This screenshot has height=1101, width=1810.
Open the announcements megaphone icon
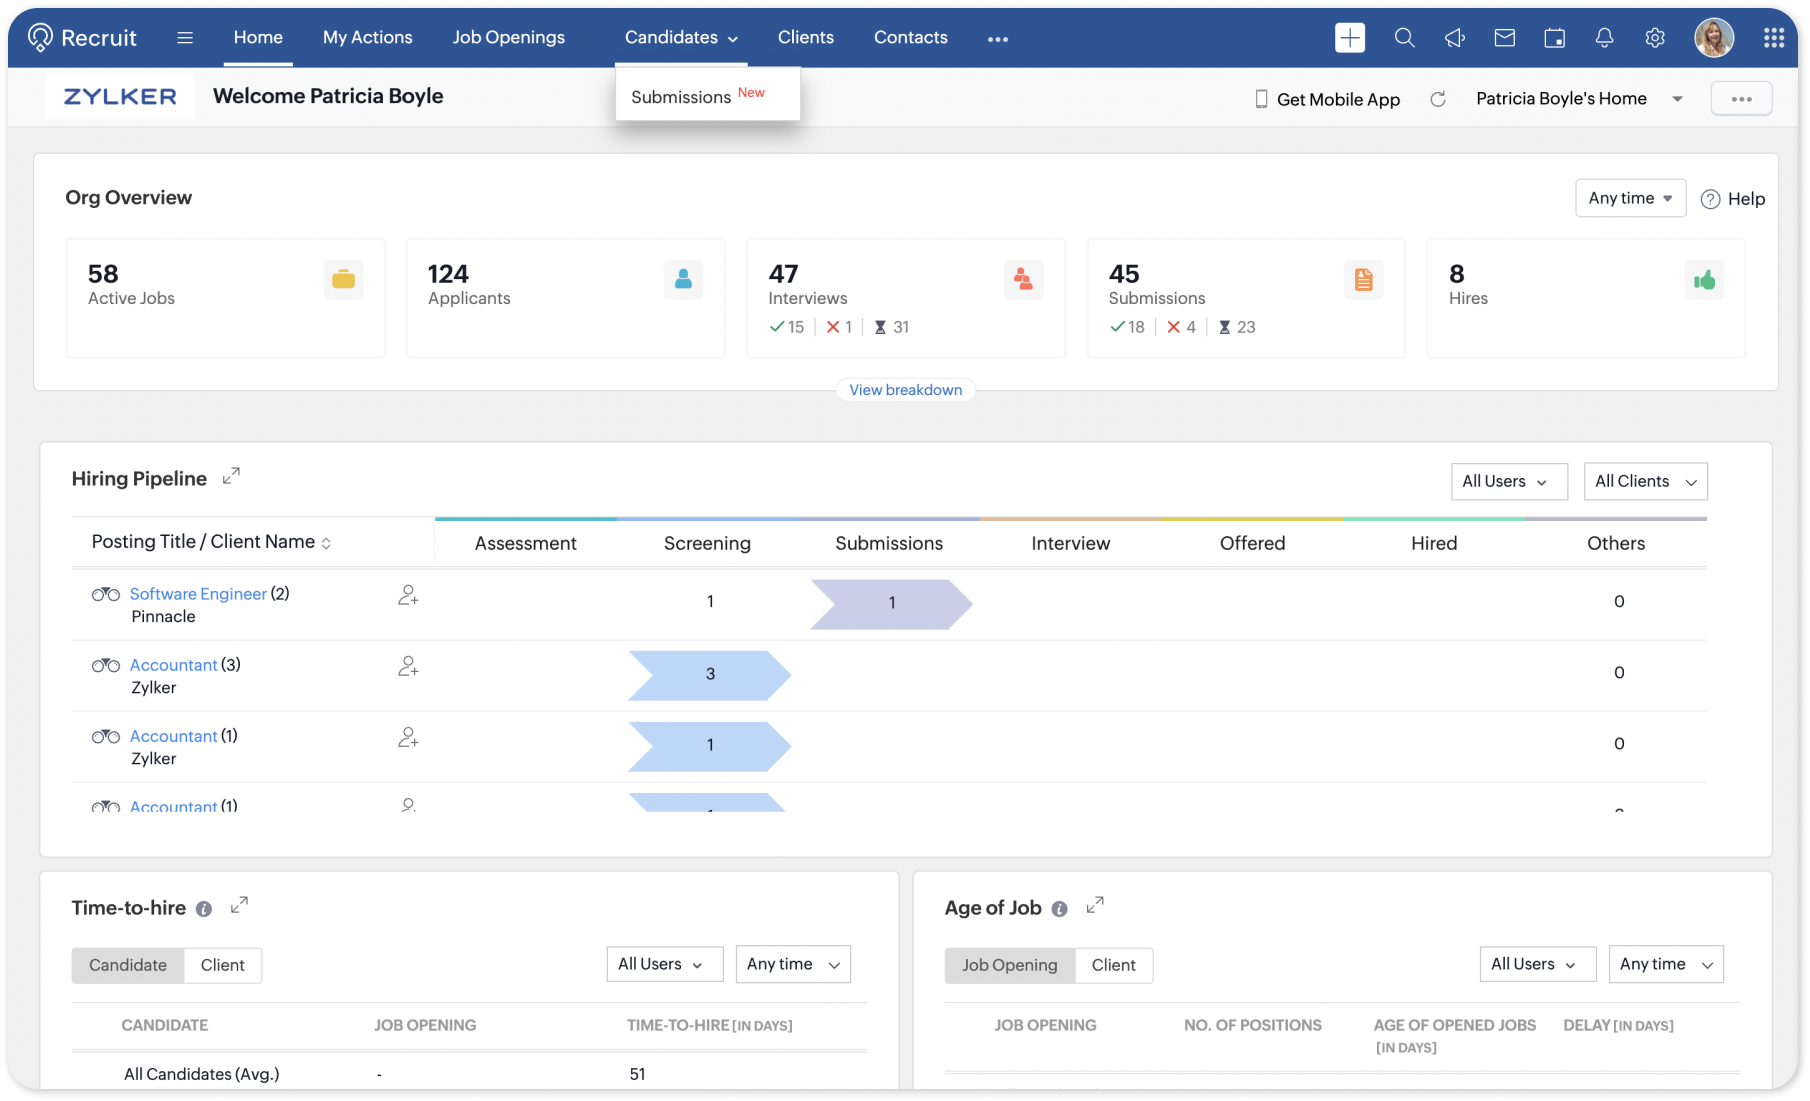coord(1454,38)
